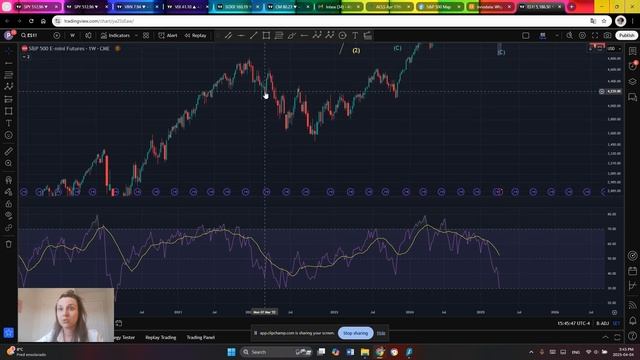Viewport: 640px width, 360px height.
Task: Open notifications bell in right sidebar
Action: pyautogui.click(x=632, y=320)
